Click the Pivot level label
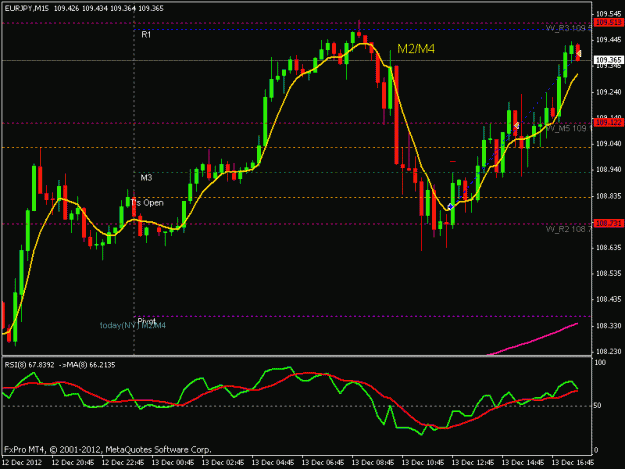This screenshot has width=625, height=469. (146, 321)
